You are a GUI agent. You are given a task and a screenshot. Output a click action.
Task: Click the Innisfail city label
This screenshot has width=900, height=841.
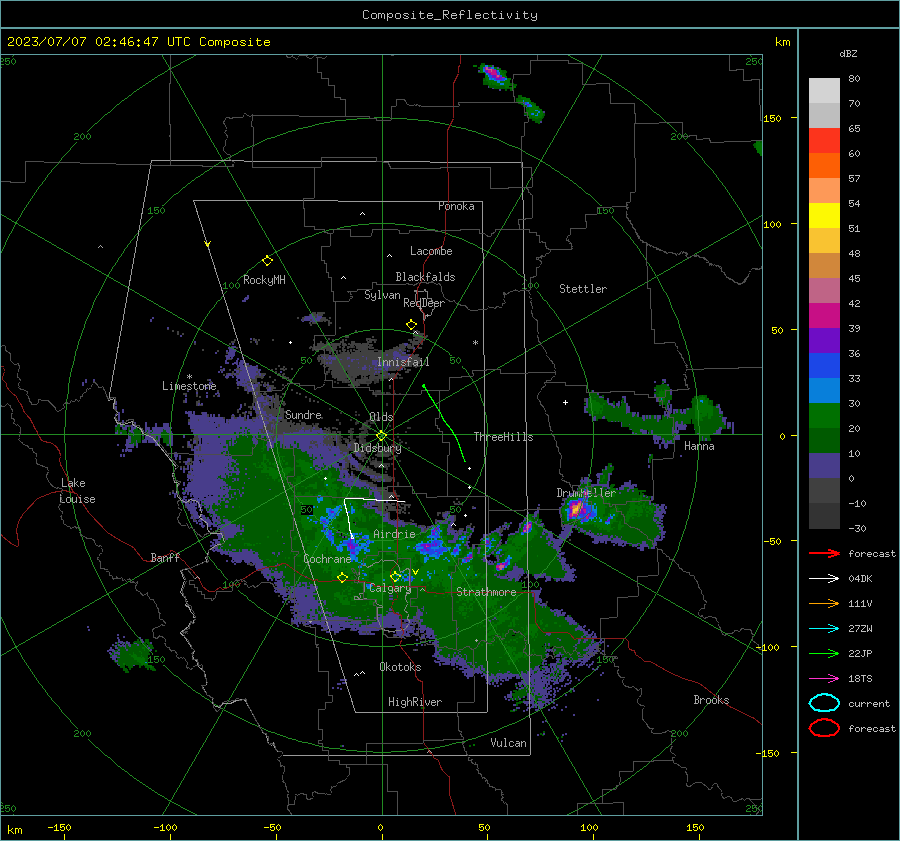pos(403,362)
